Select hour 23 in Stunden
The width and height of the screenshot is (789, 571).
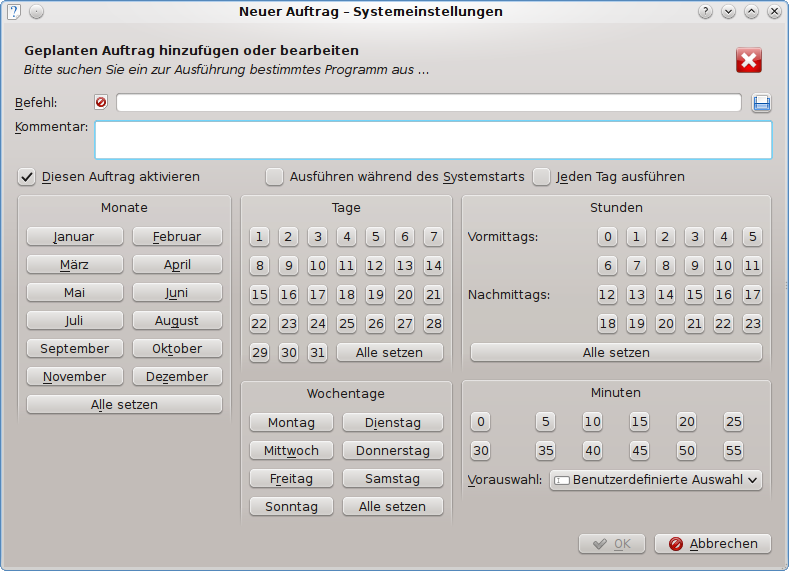[752, 323]
